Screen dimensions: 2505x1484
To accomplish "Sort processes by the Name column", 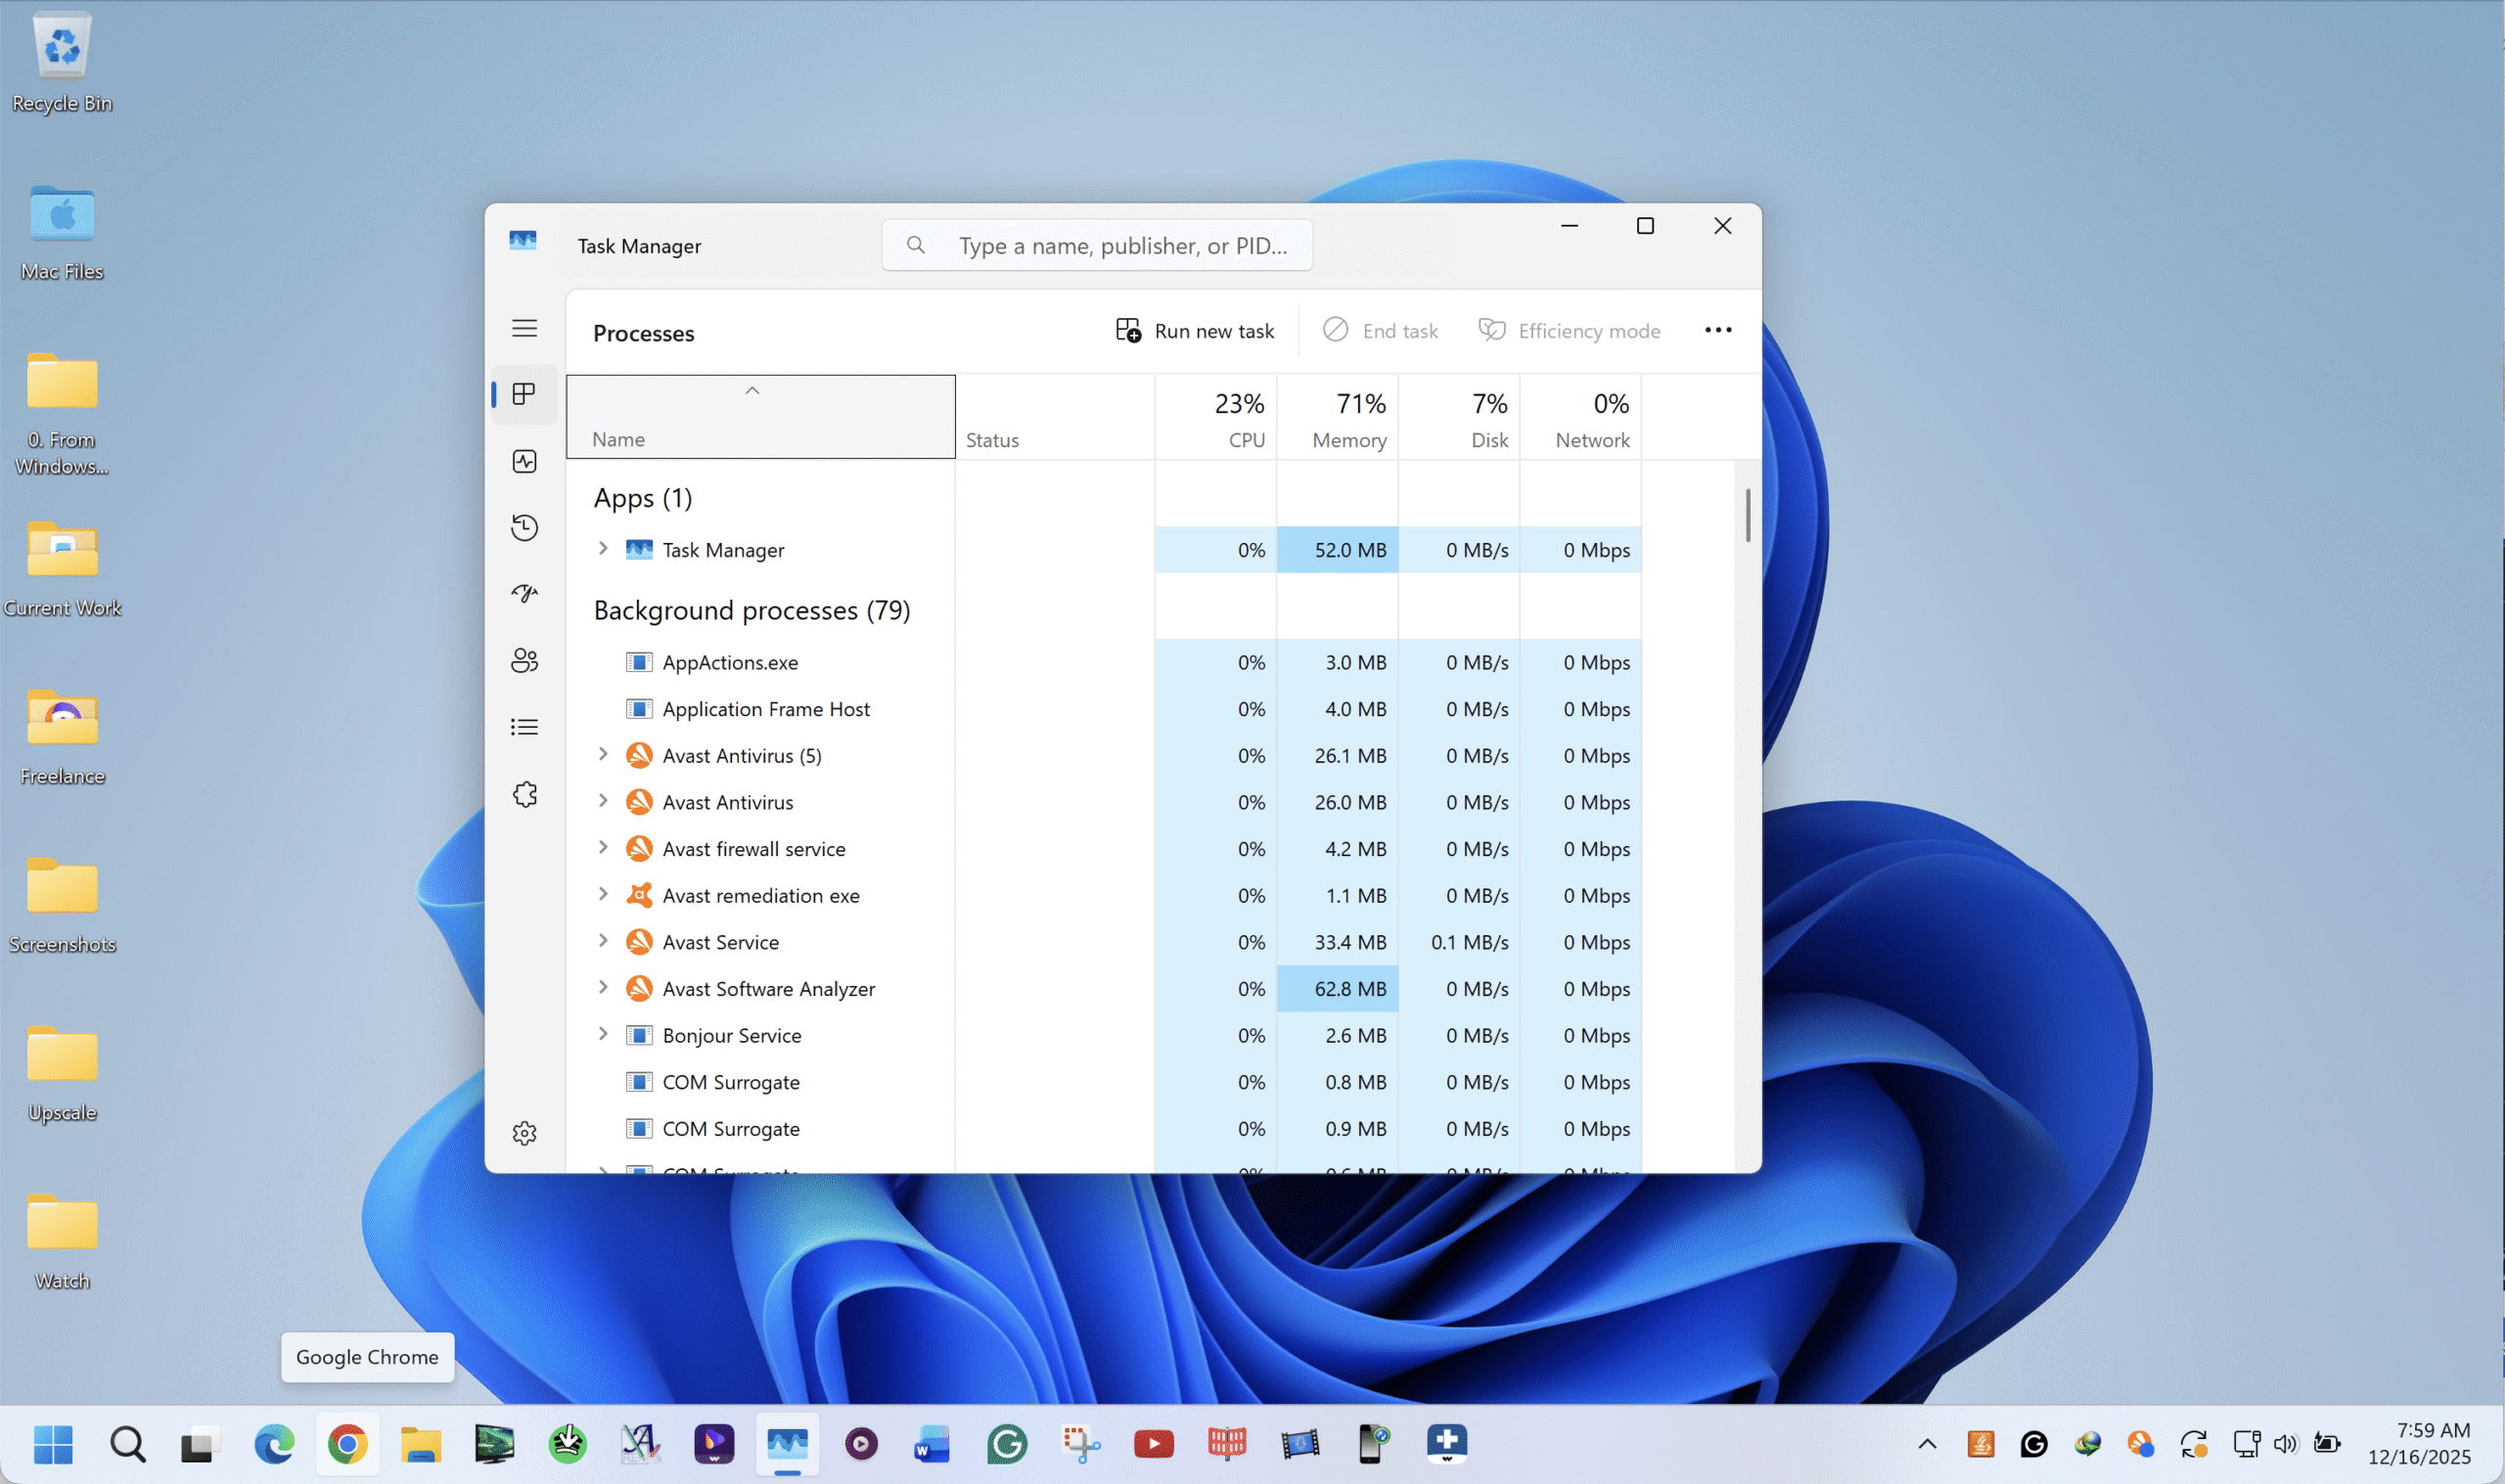I will (760, 417).
